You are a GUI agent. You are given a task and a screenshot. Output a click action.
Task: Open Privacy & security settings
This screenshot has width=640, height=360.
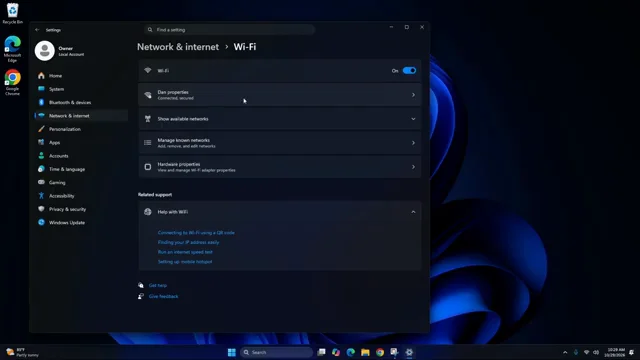click(81, 209)
